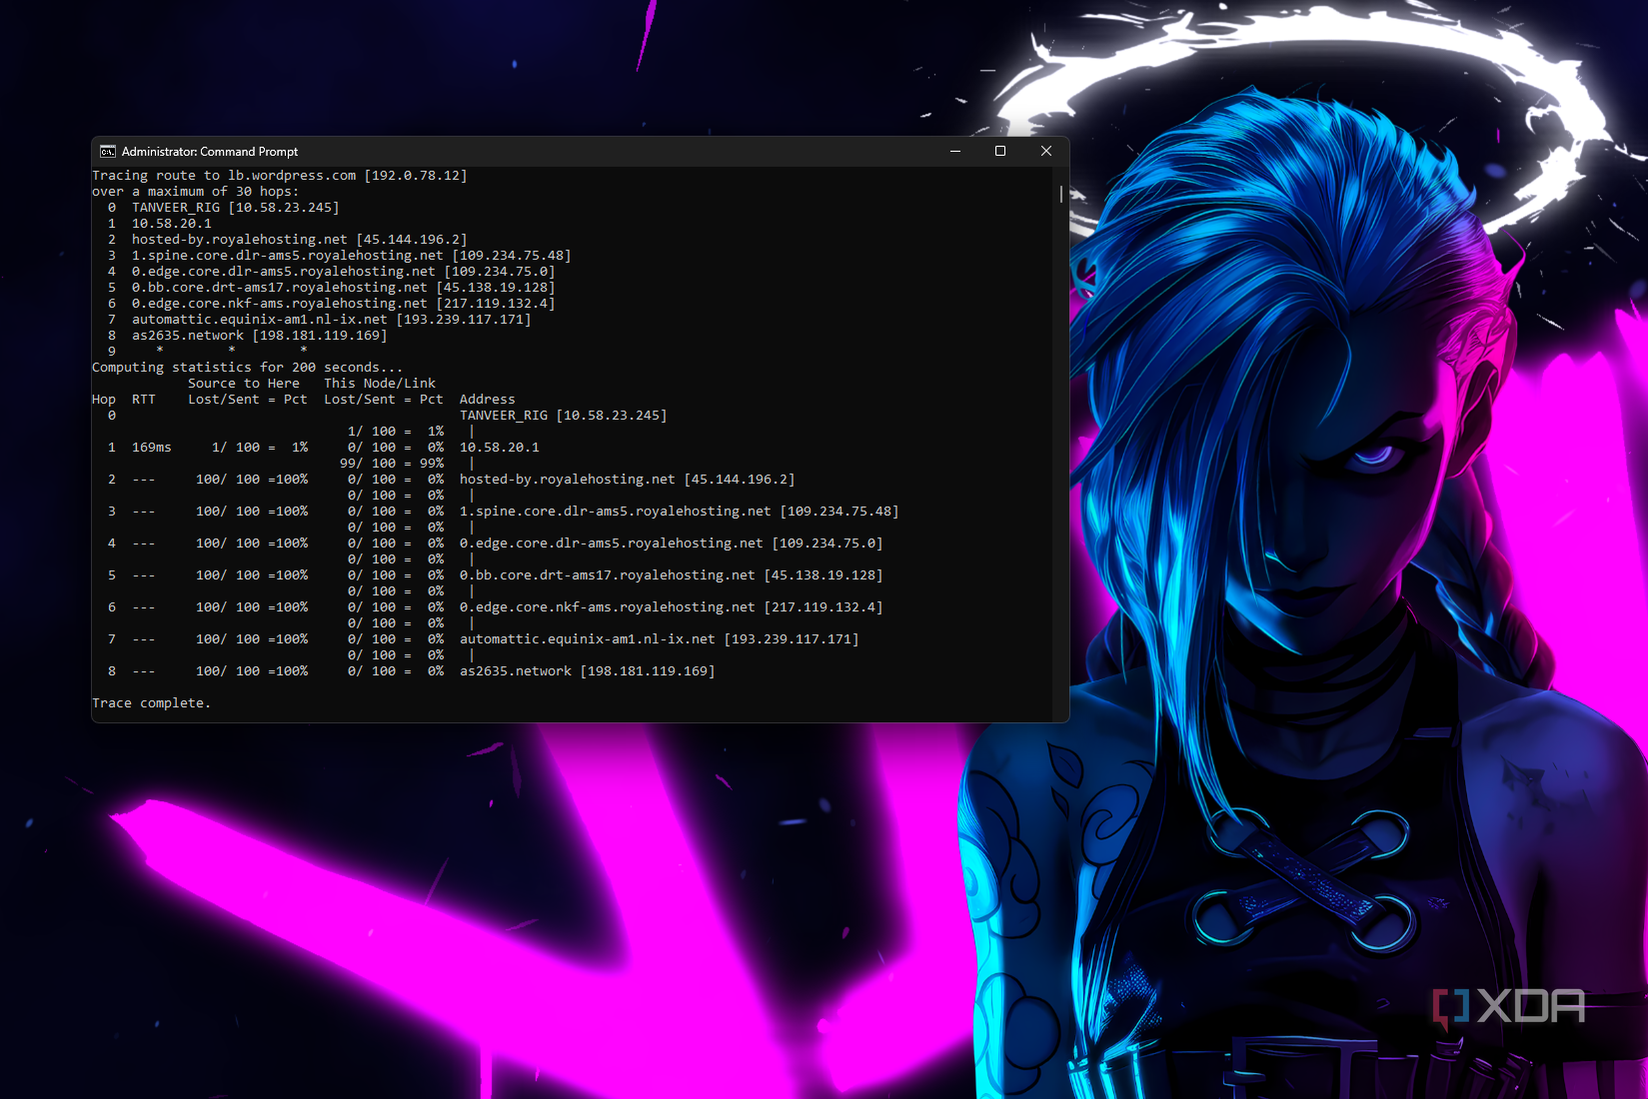1648x1099 pixels.
Task: Click 'as2635.network [198.181.119.169]' in statistics table
Action: tap(588, 672)
